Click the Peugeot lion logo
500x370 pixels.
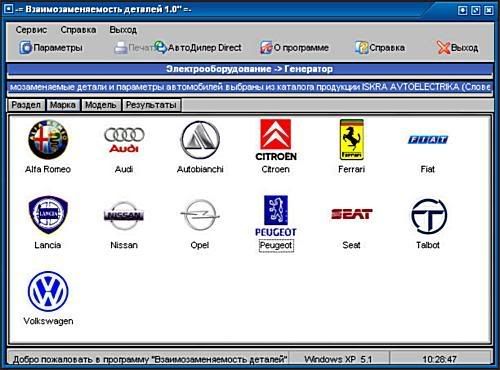276,216
